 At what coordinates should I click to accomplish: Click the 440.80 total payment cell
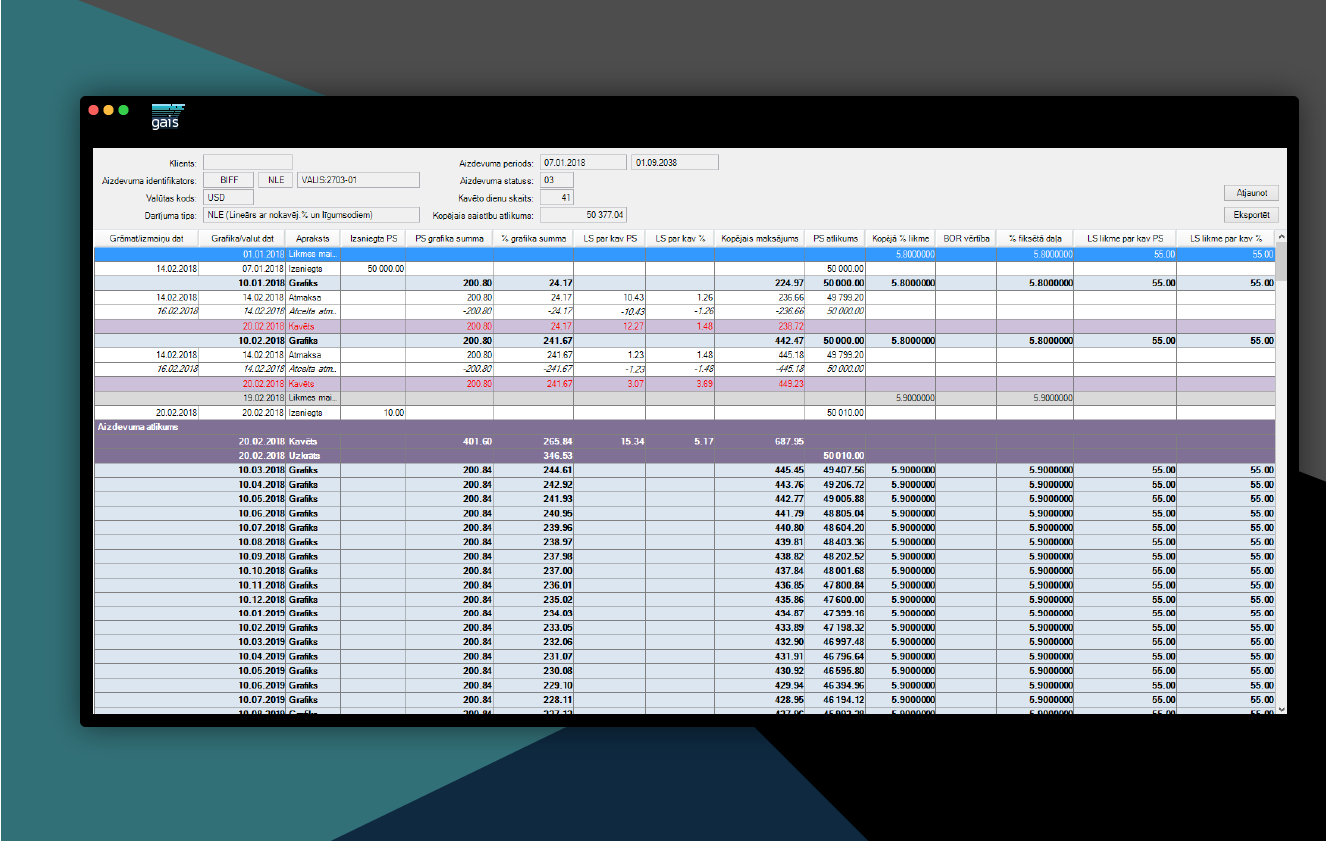(760, 527)
